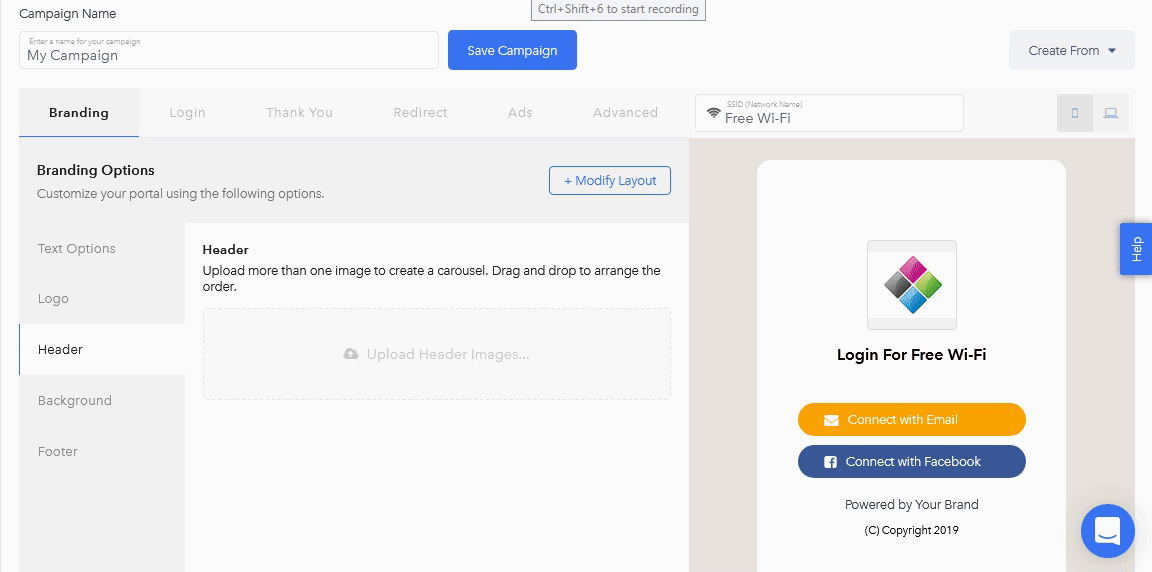Open the Thank You tab

coord(299,112)
